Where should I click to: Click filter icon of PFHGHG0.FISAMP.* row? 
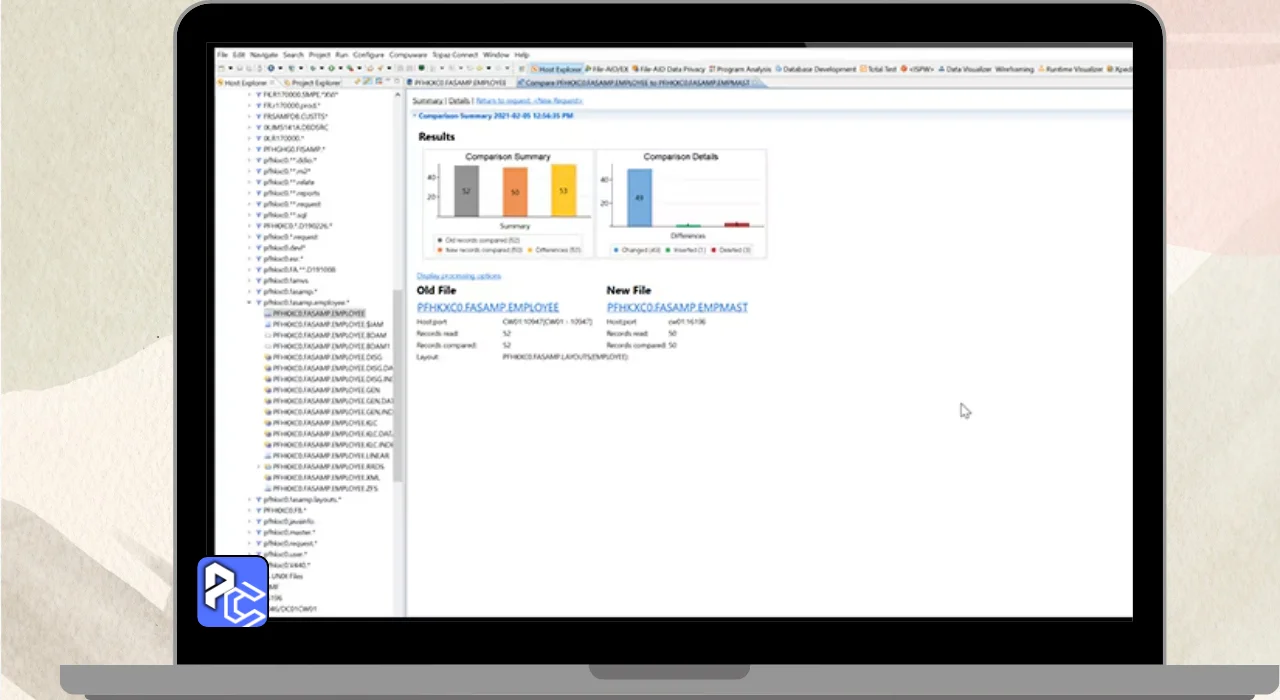pos(259,149)
